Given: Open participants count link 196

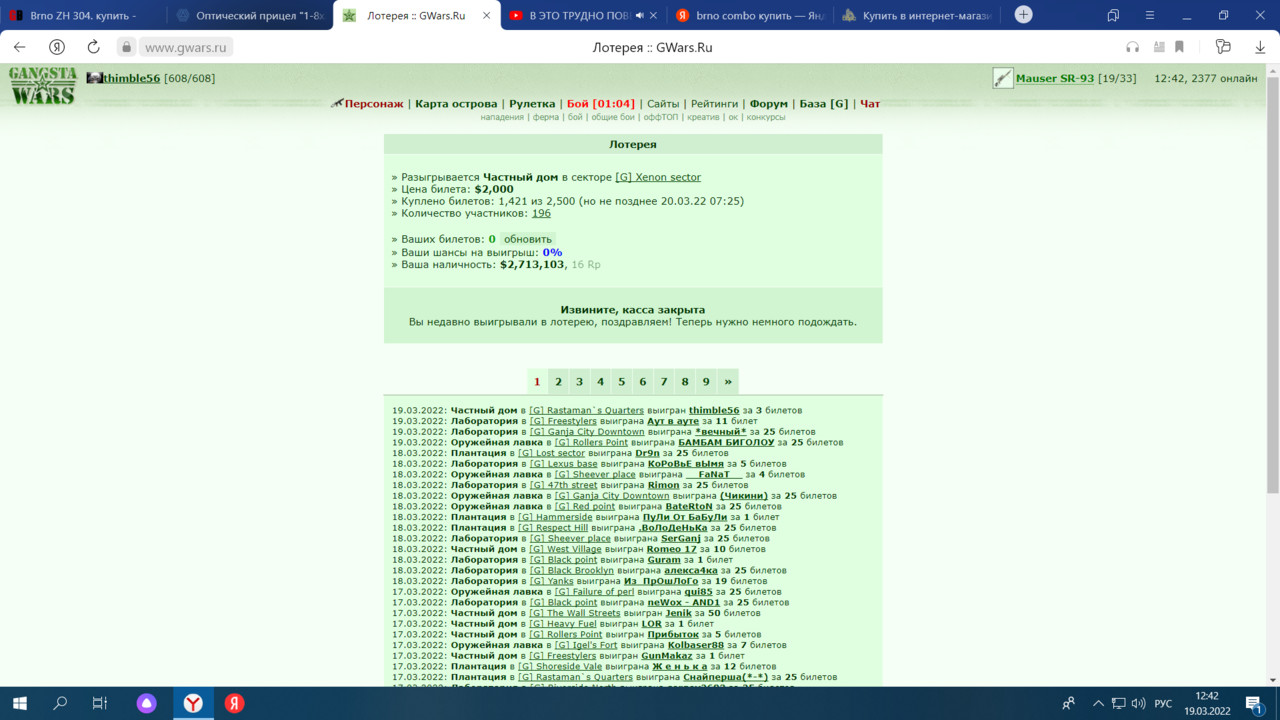Looking at the screenshot, I should (541, 213).
